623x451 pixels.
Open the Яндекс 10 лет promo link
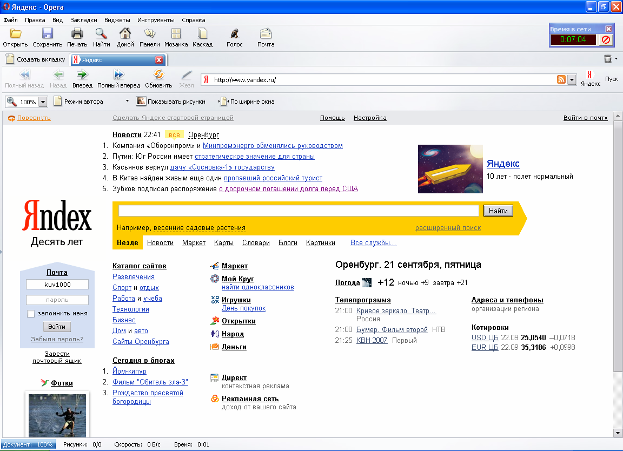(503, 163)
